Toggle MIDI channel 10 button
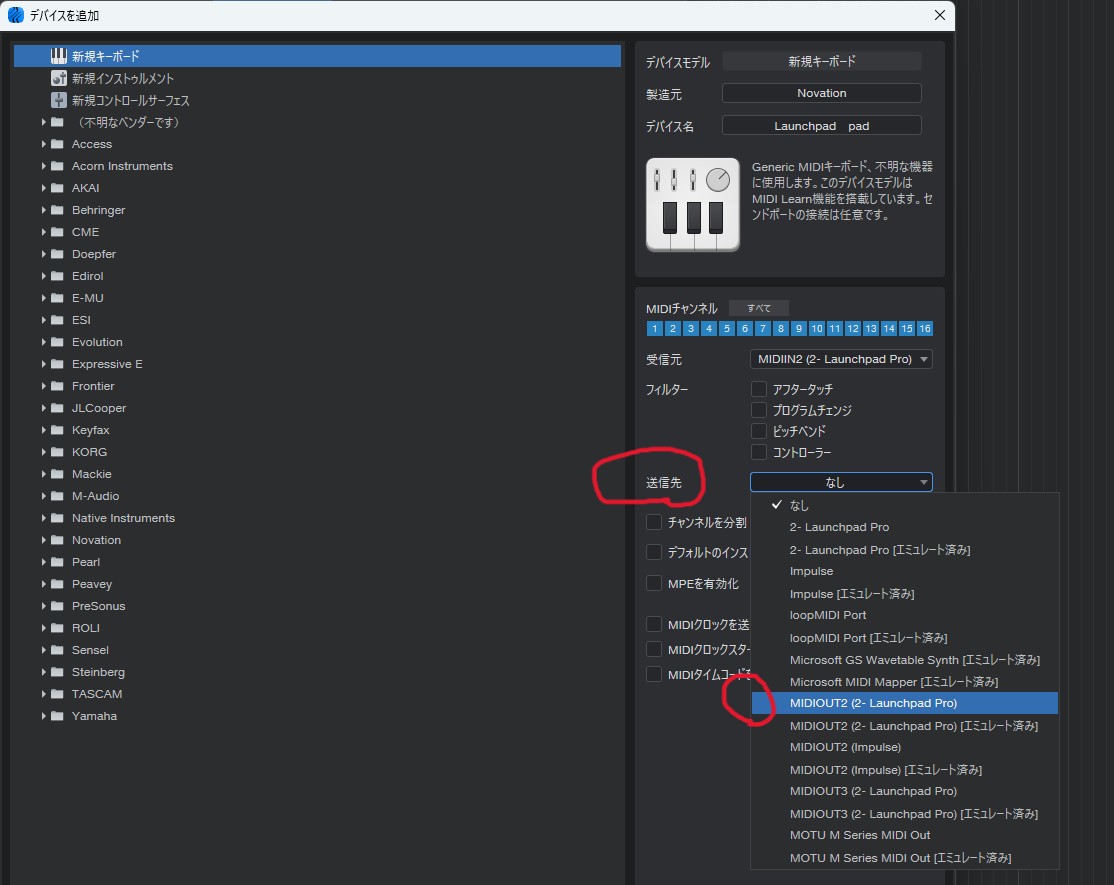This screenshot has width=1114, height=885. [816, 329]
